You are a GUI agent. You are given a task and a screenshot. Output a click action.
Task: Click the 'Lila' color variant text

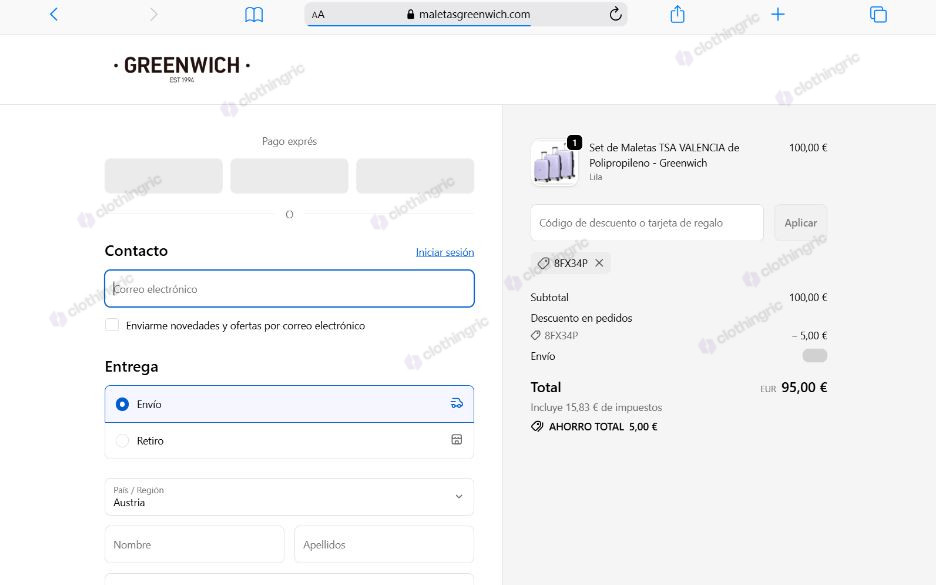[x=596, y=177]
